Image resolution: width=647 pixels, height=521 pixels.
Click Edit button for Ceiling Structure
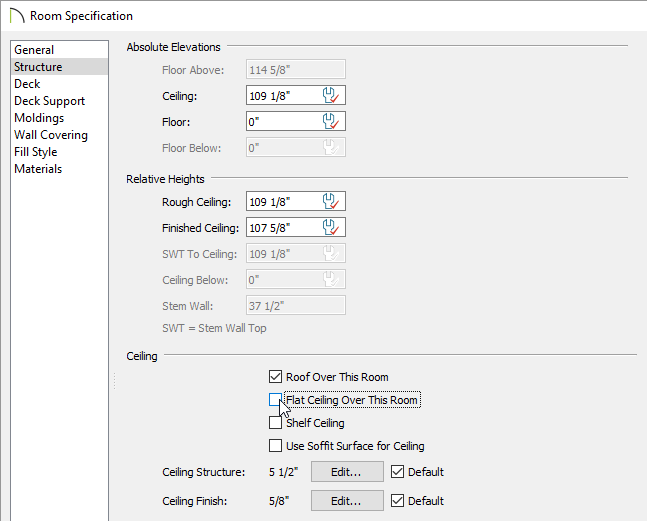point(347,471)
